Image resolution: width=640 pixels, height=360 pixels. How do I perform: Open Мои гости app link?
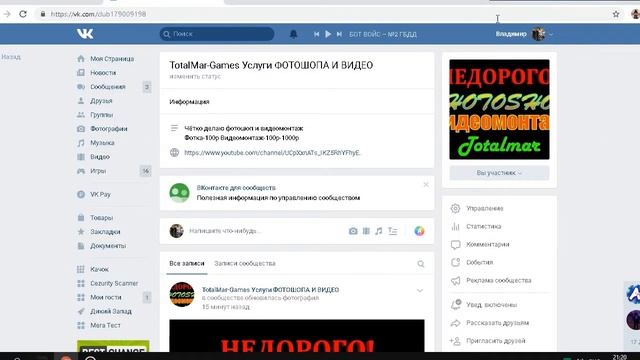point(106,297)
